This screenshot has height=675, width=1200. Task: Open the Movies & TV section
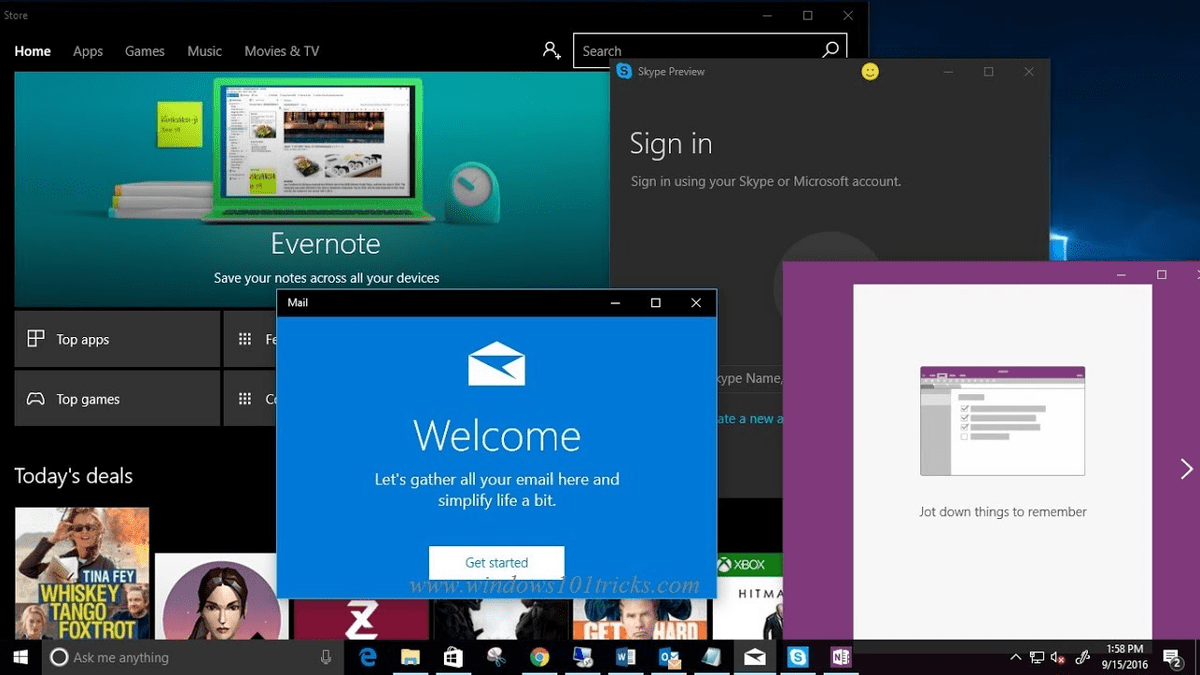click(281, 51)
